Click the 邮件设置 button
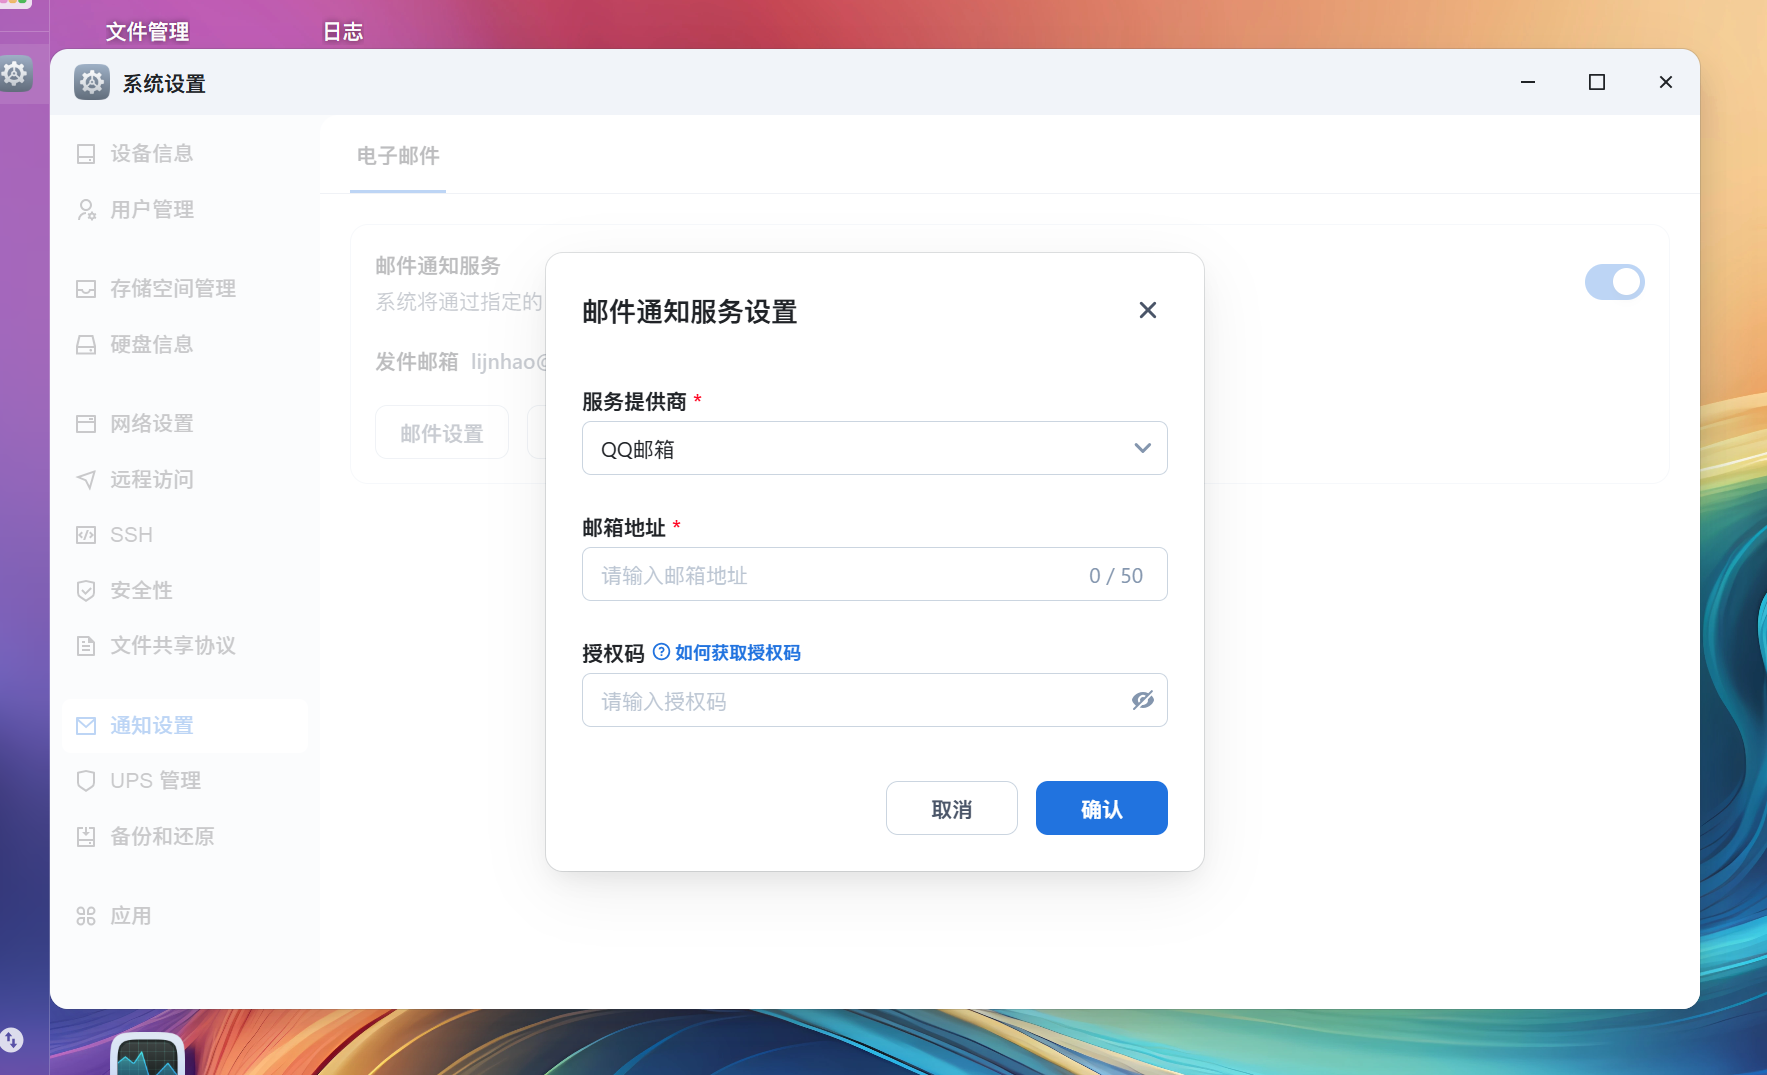 (x=441, y=432)
